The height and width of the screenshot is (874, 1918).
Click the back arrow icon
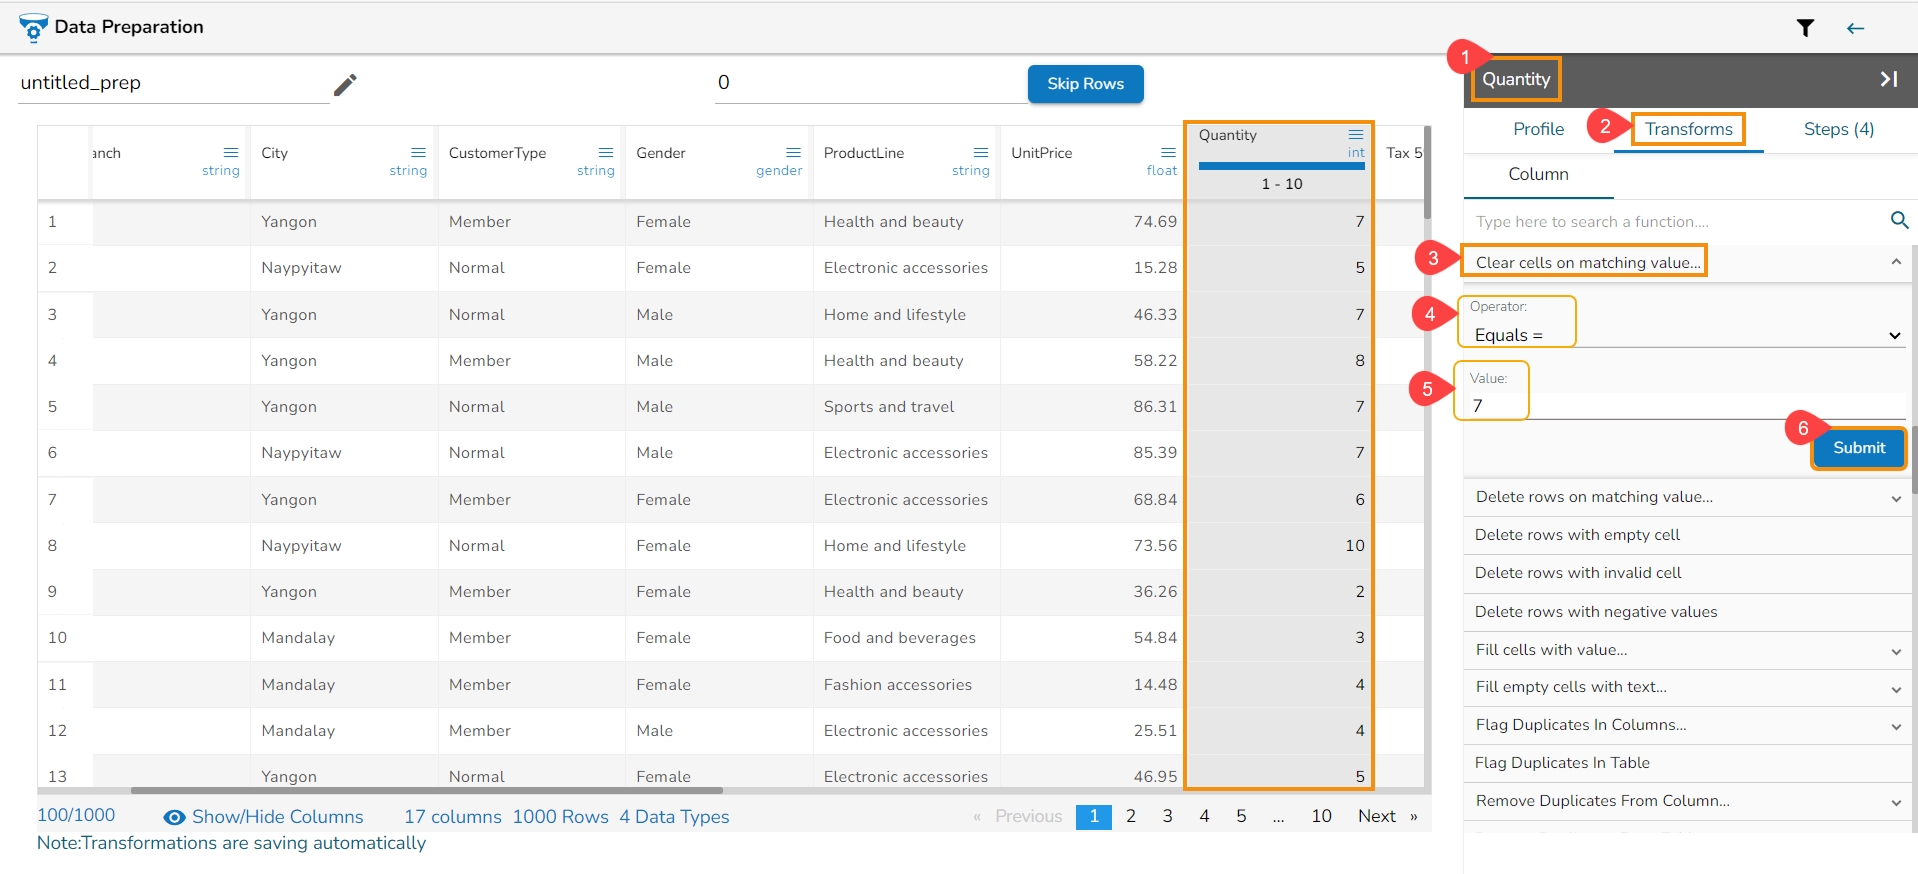1855,28
